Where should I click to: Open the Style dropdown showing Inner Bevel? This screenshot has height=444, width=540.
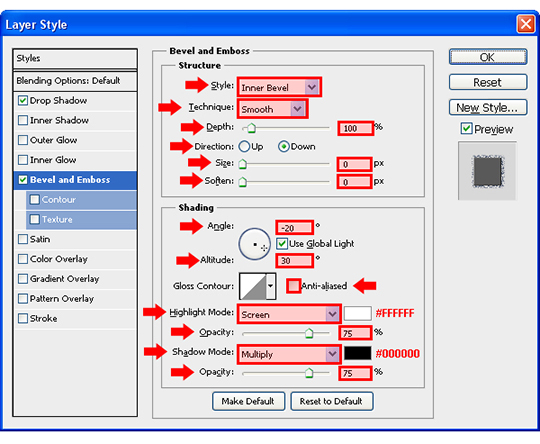tap(279, 87)
